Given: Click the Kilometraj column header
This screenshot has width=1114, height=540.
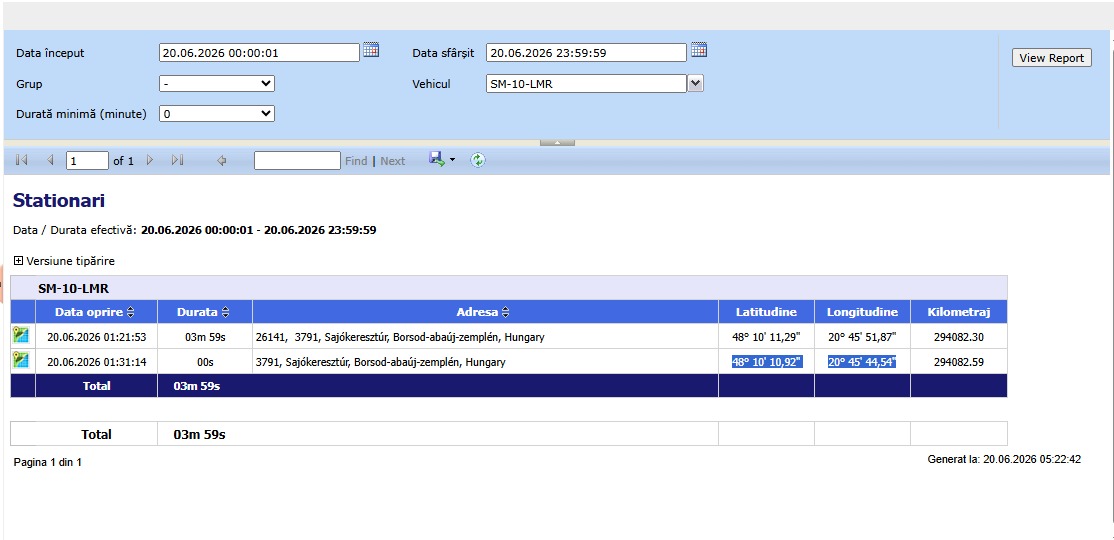Looking at the screenshot, I should pyautogui.click(x=958, y=312).
